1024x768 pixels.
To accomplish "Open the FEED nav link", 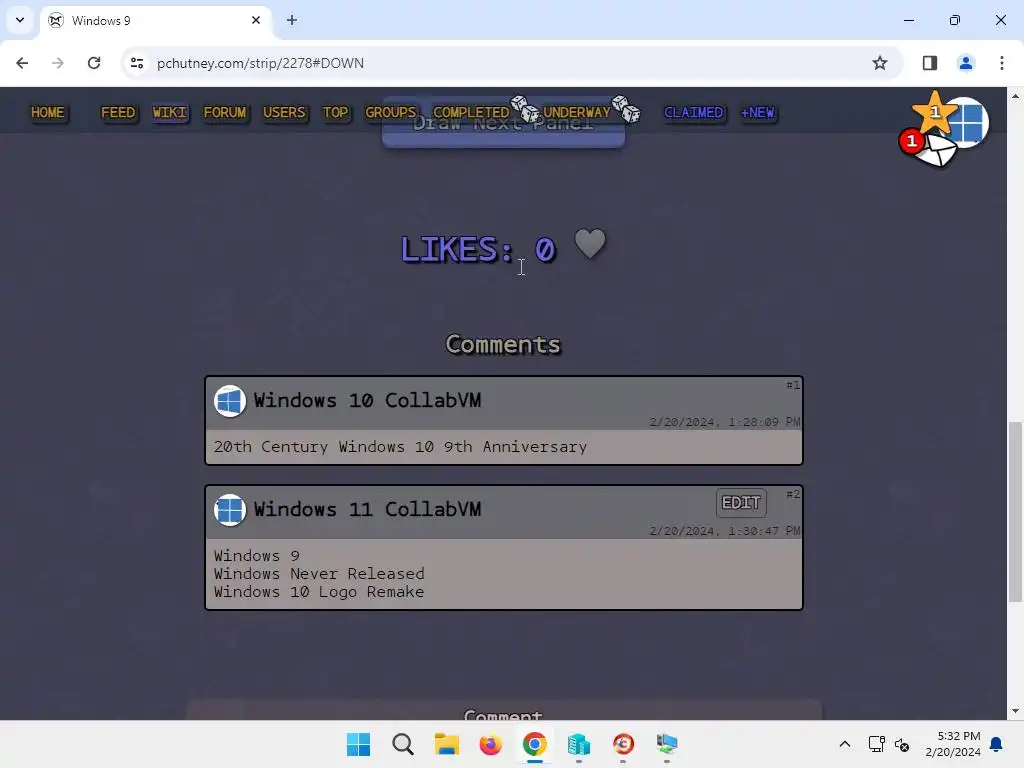I will pos(118,112).
